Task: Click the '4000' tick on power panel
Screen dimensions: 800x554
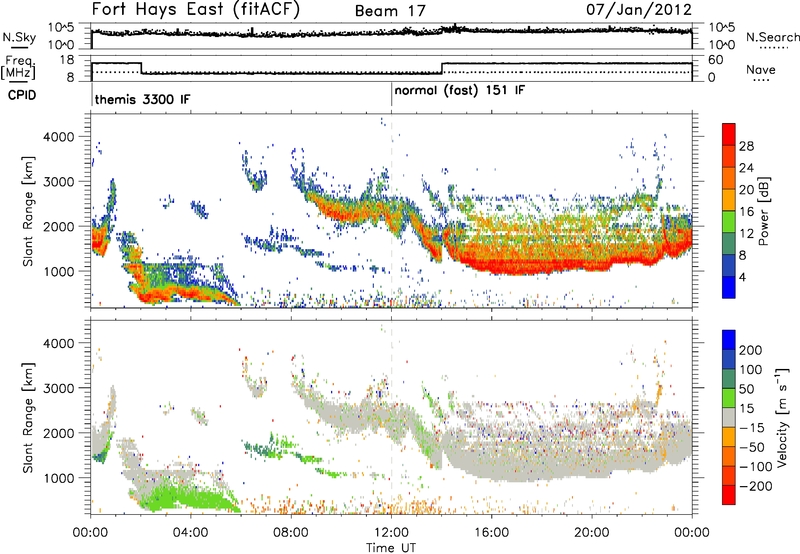Action: tap(59, 137)
